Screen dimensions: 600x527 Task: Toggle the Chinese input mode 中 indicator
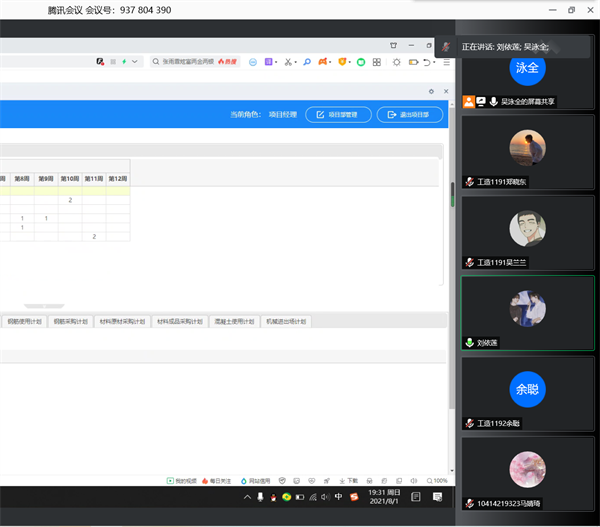[x=338, y=497]
